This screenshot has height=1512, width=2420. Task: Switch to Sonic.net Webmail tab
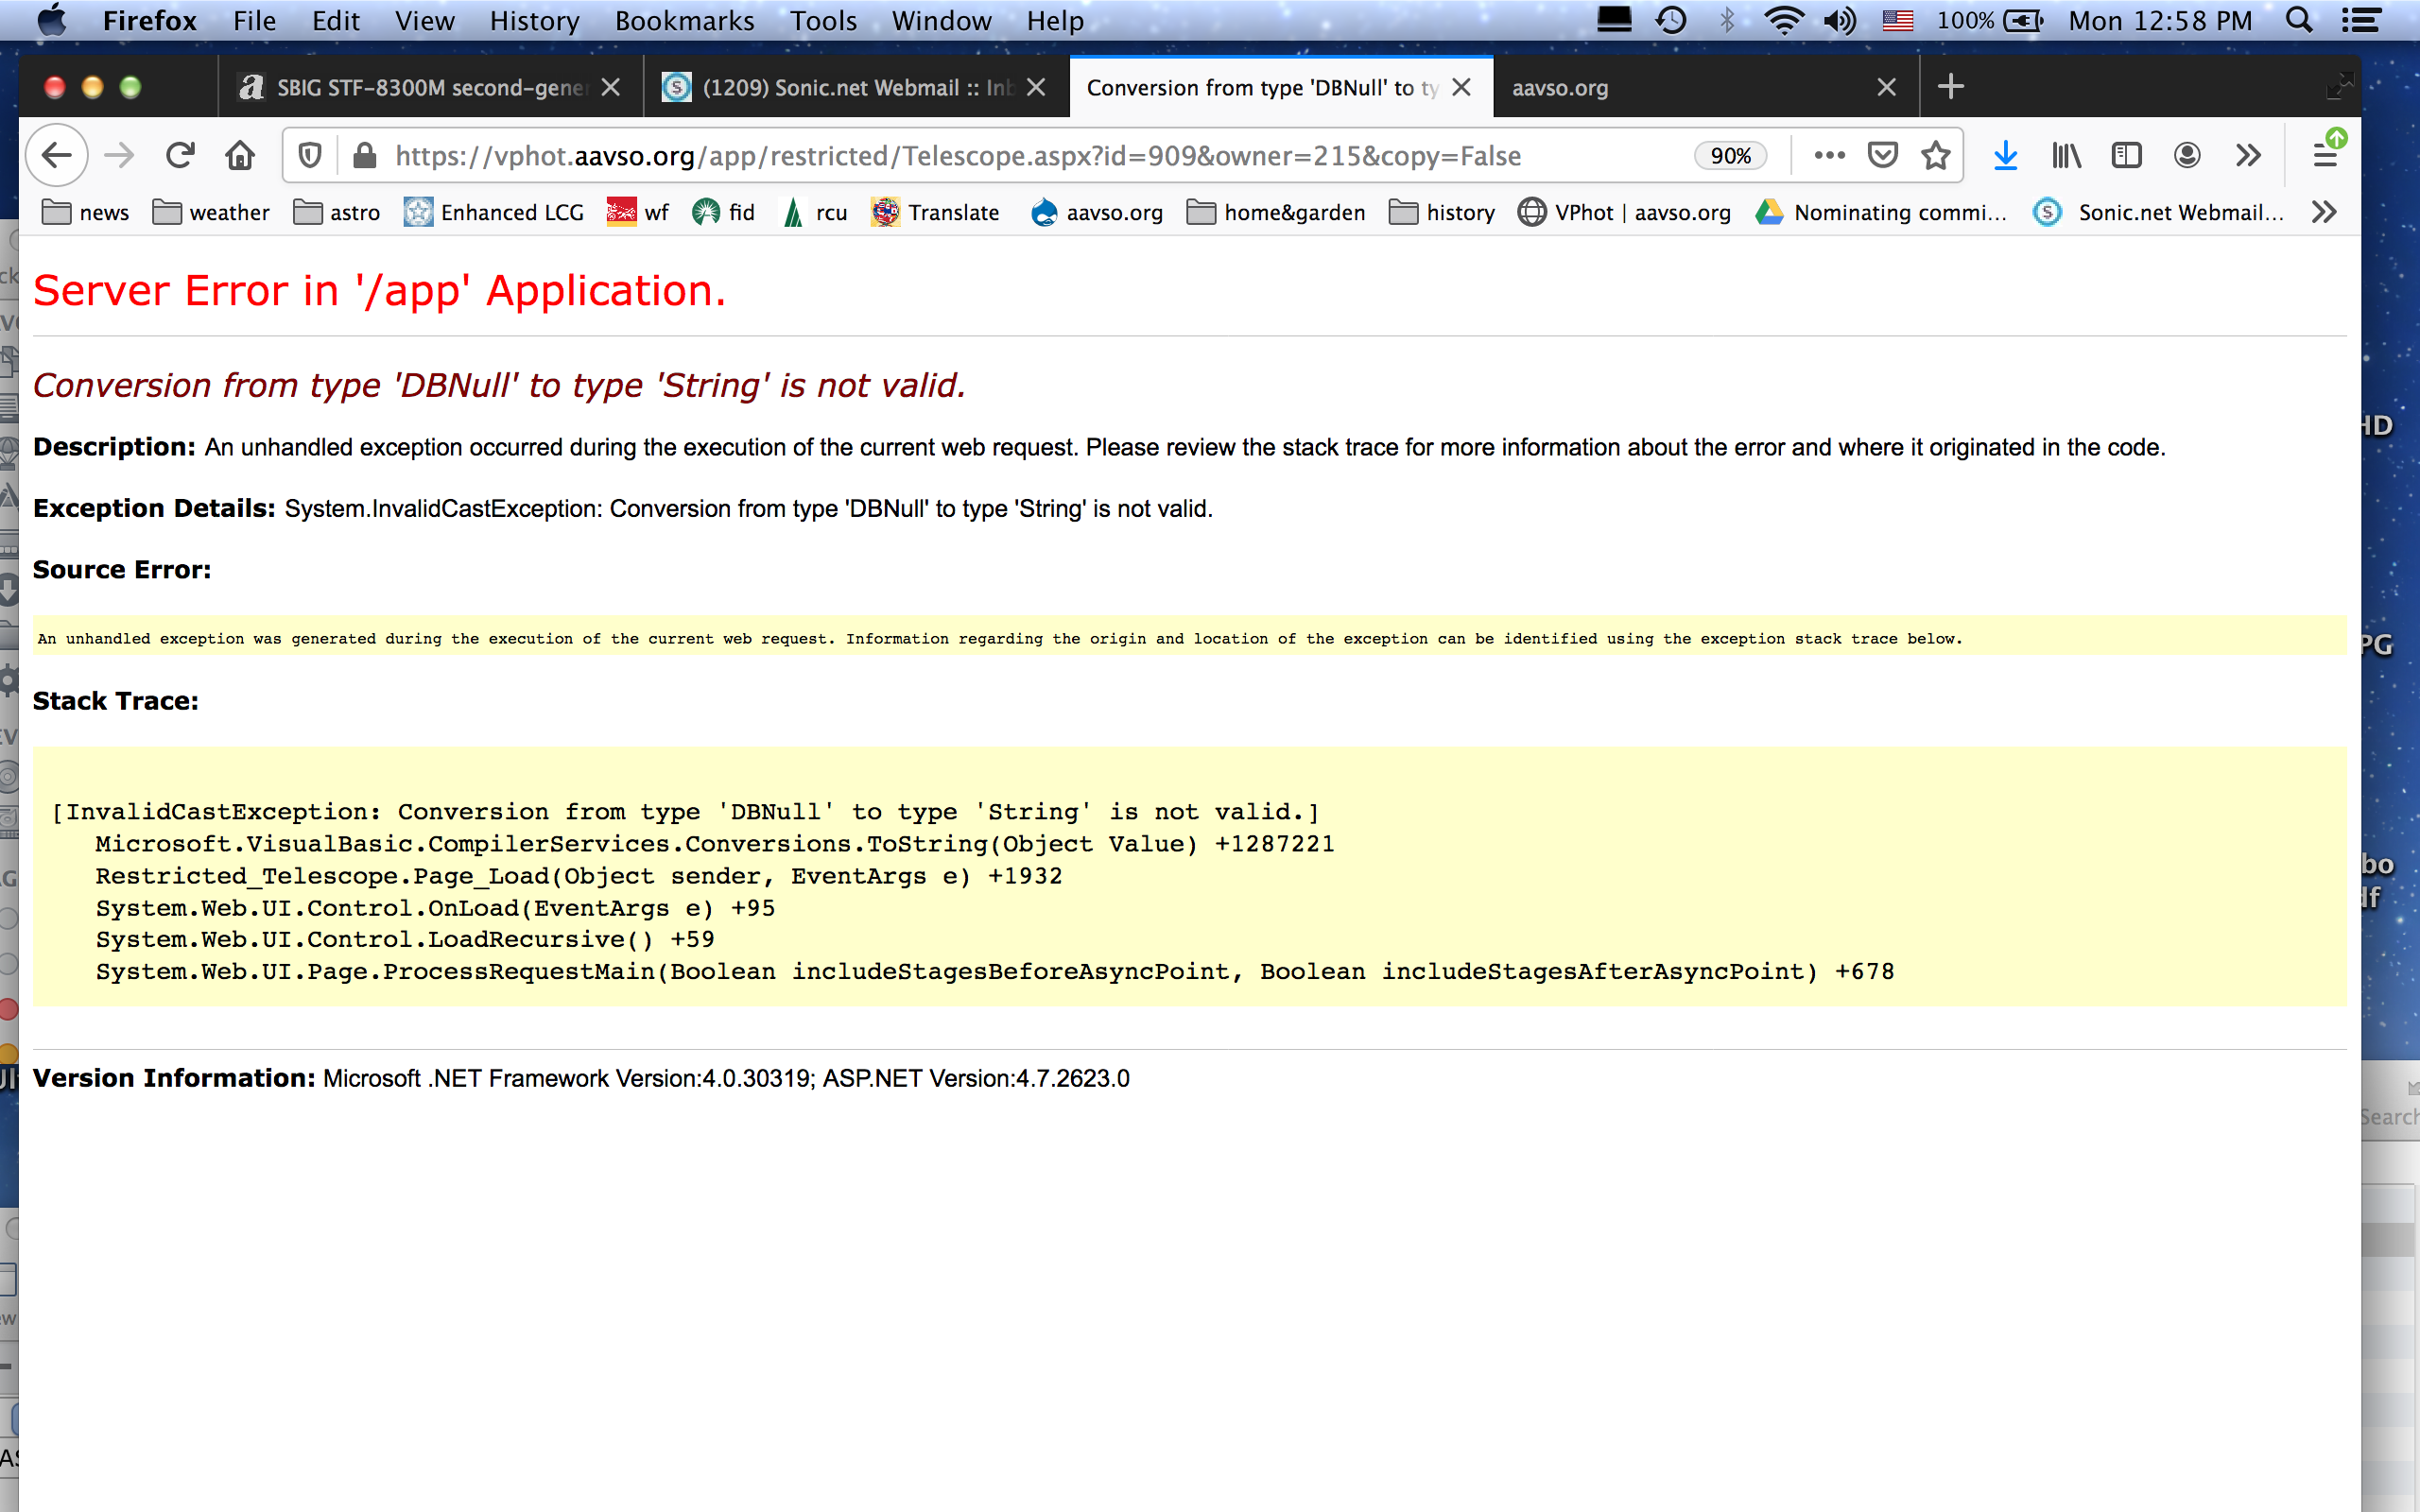pyautogui.click(x=840, y=88)
